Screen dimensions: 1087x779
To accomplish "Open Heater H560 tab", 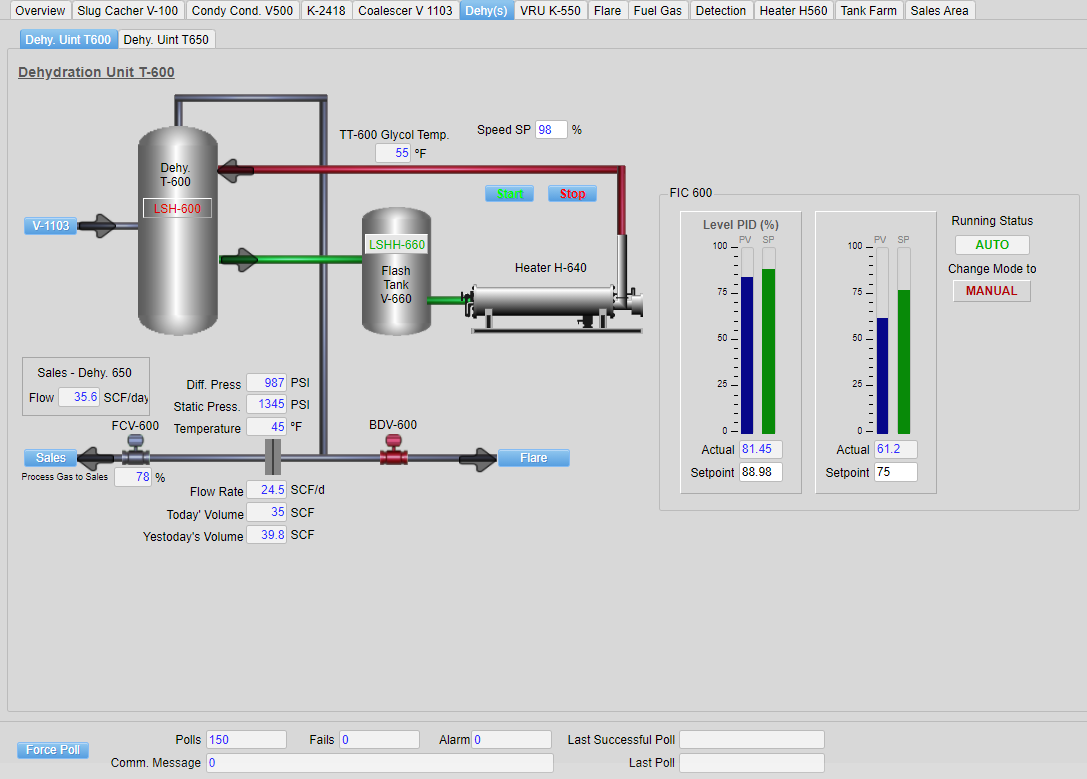I will coord(793,10).
